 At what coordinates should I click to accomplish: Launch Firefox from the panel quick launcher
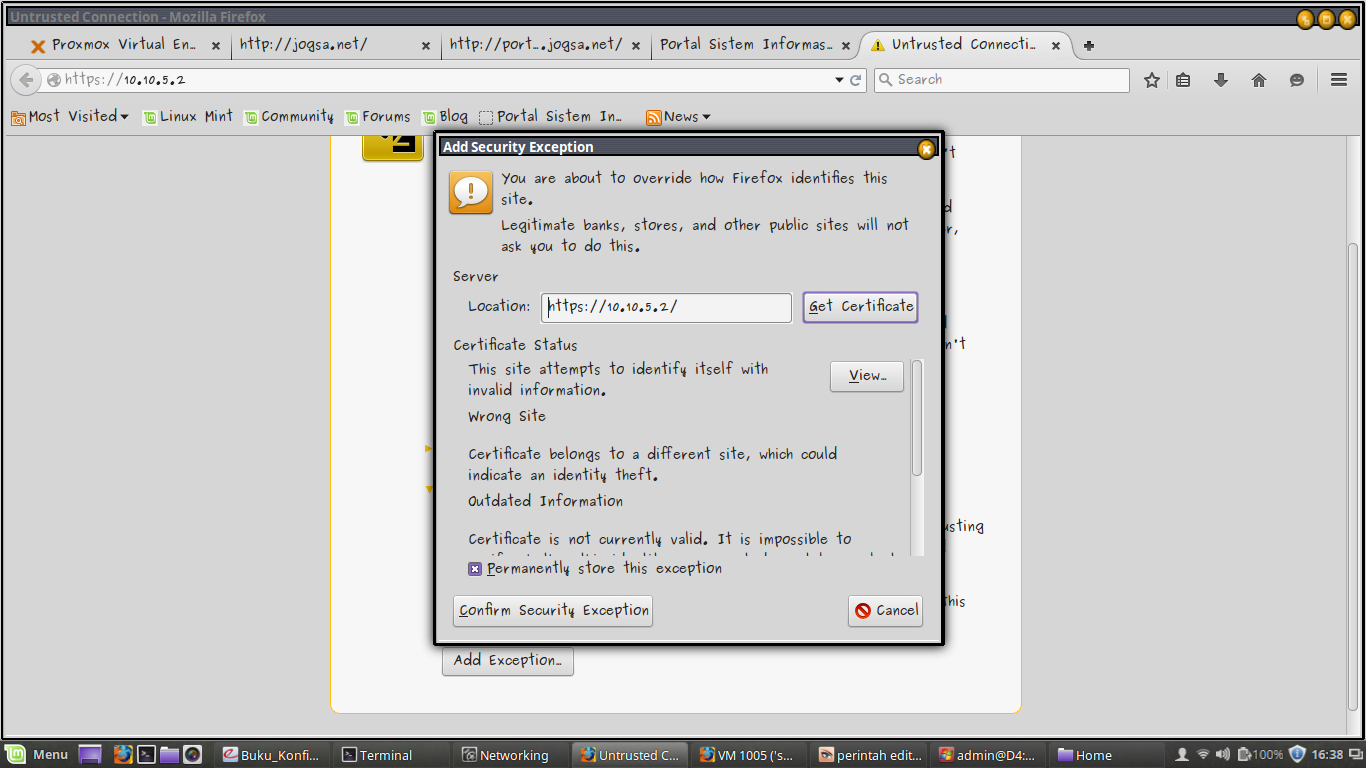[x=123, y=755]
